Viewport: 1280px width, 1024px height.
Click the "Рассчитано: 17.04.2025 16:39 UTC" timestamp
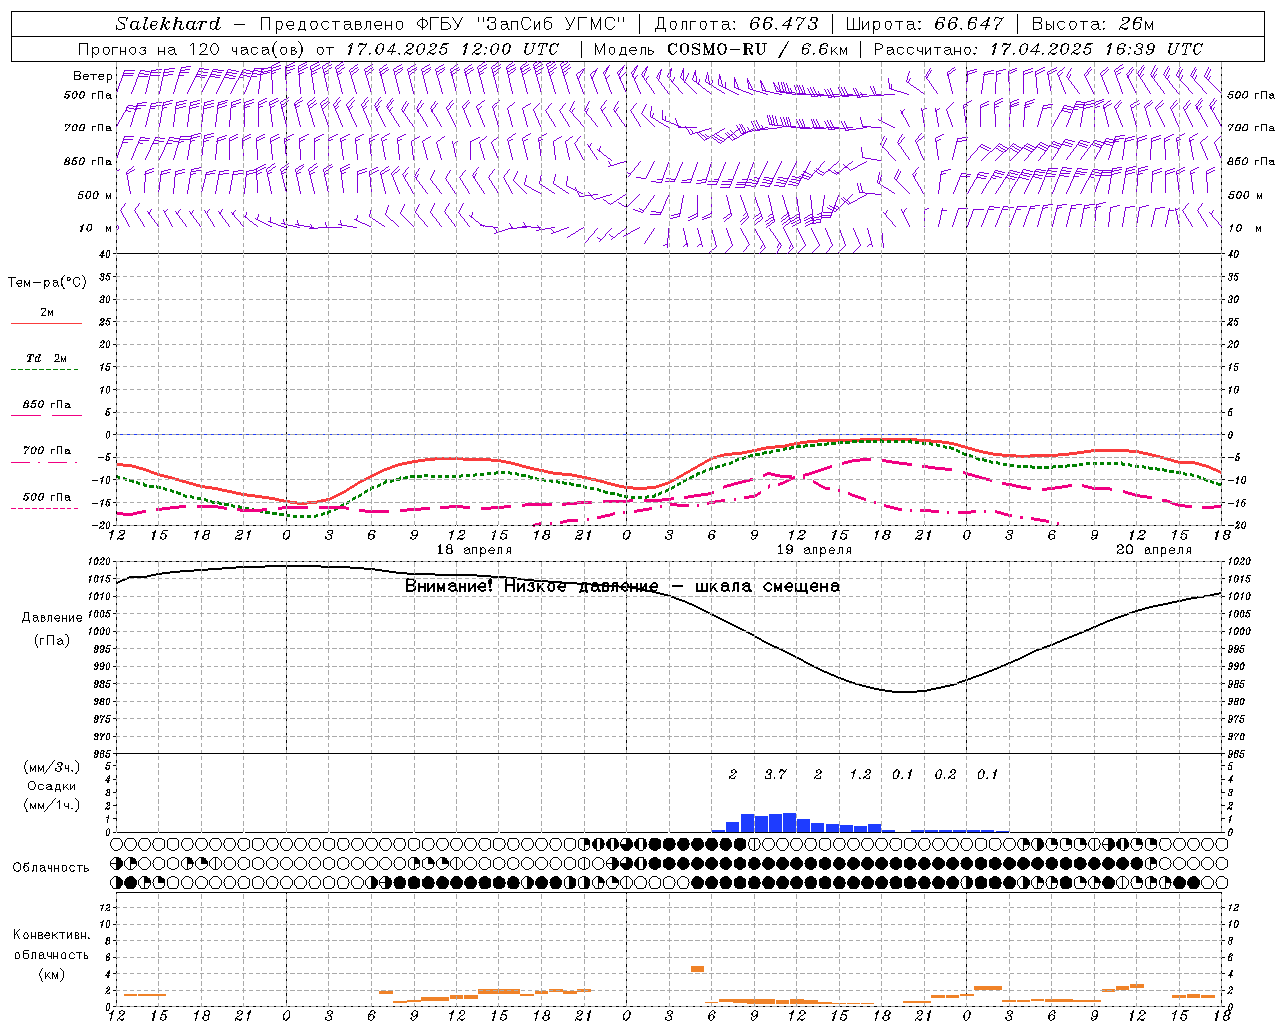(x=1038, y=49)
